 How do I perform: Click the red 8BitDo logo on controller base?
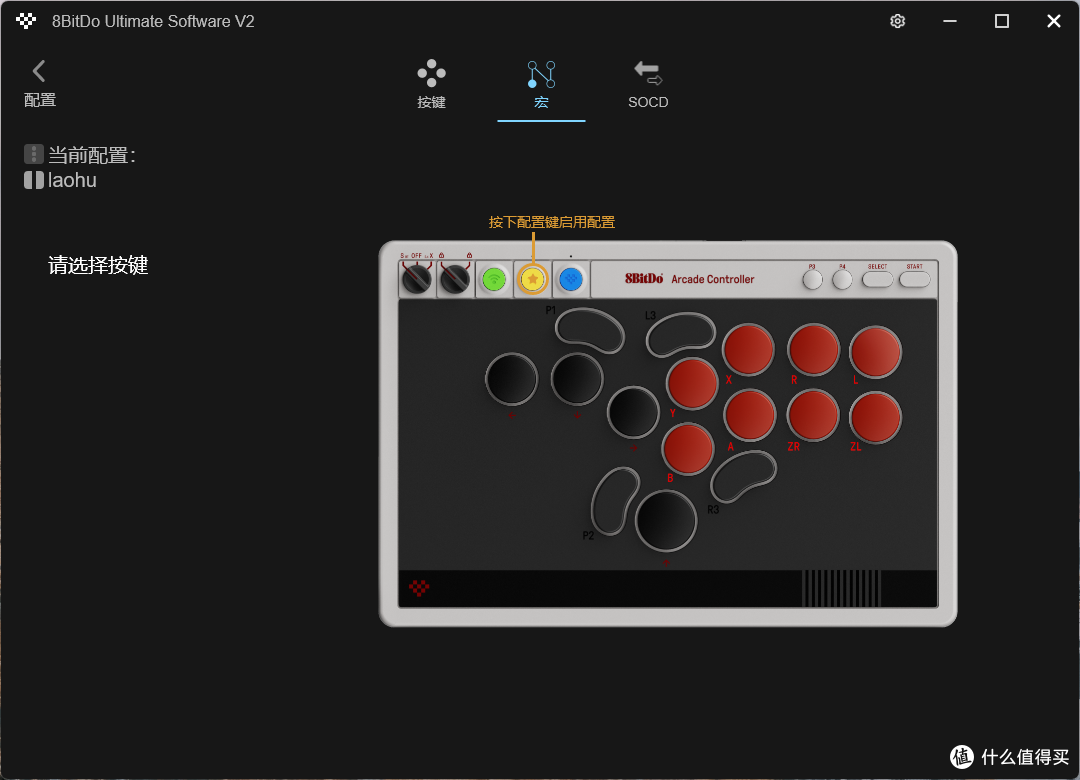(419, 588)
